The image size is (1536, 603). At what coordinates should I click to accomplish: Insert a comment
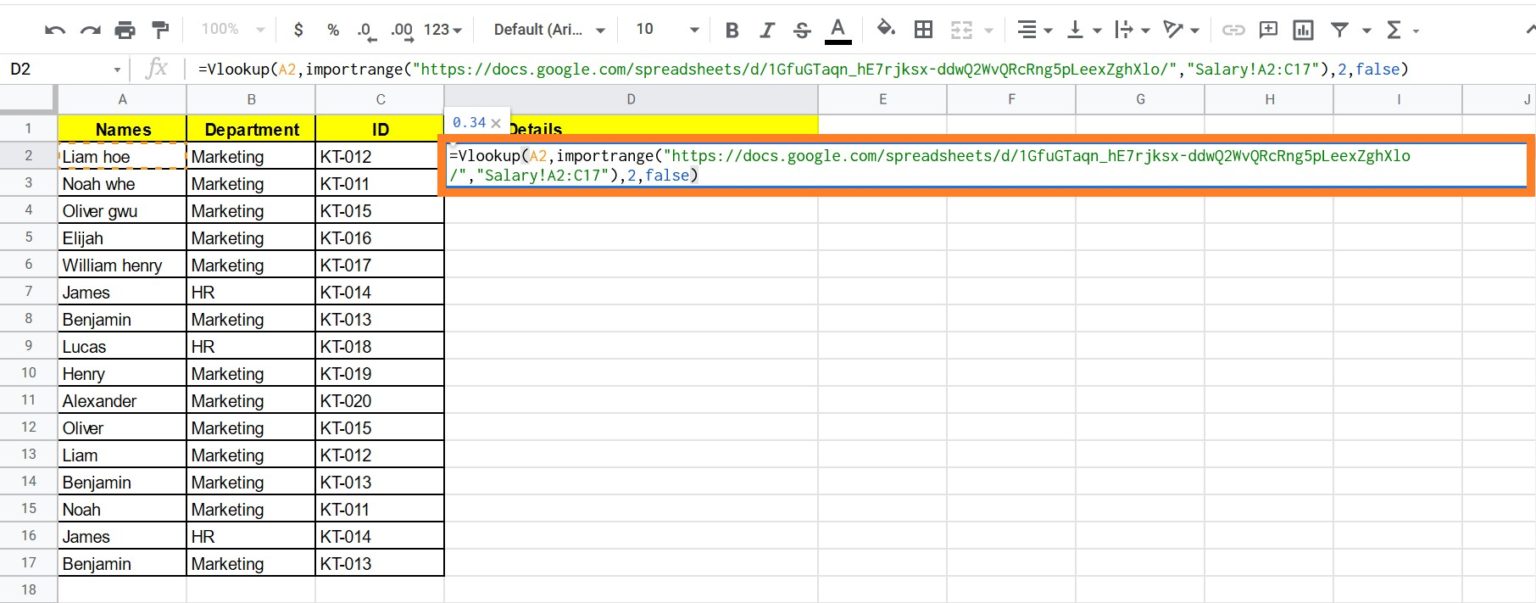[1269, 30]
